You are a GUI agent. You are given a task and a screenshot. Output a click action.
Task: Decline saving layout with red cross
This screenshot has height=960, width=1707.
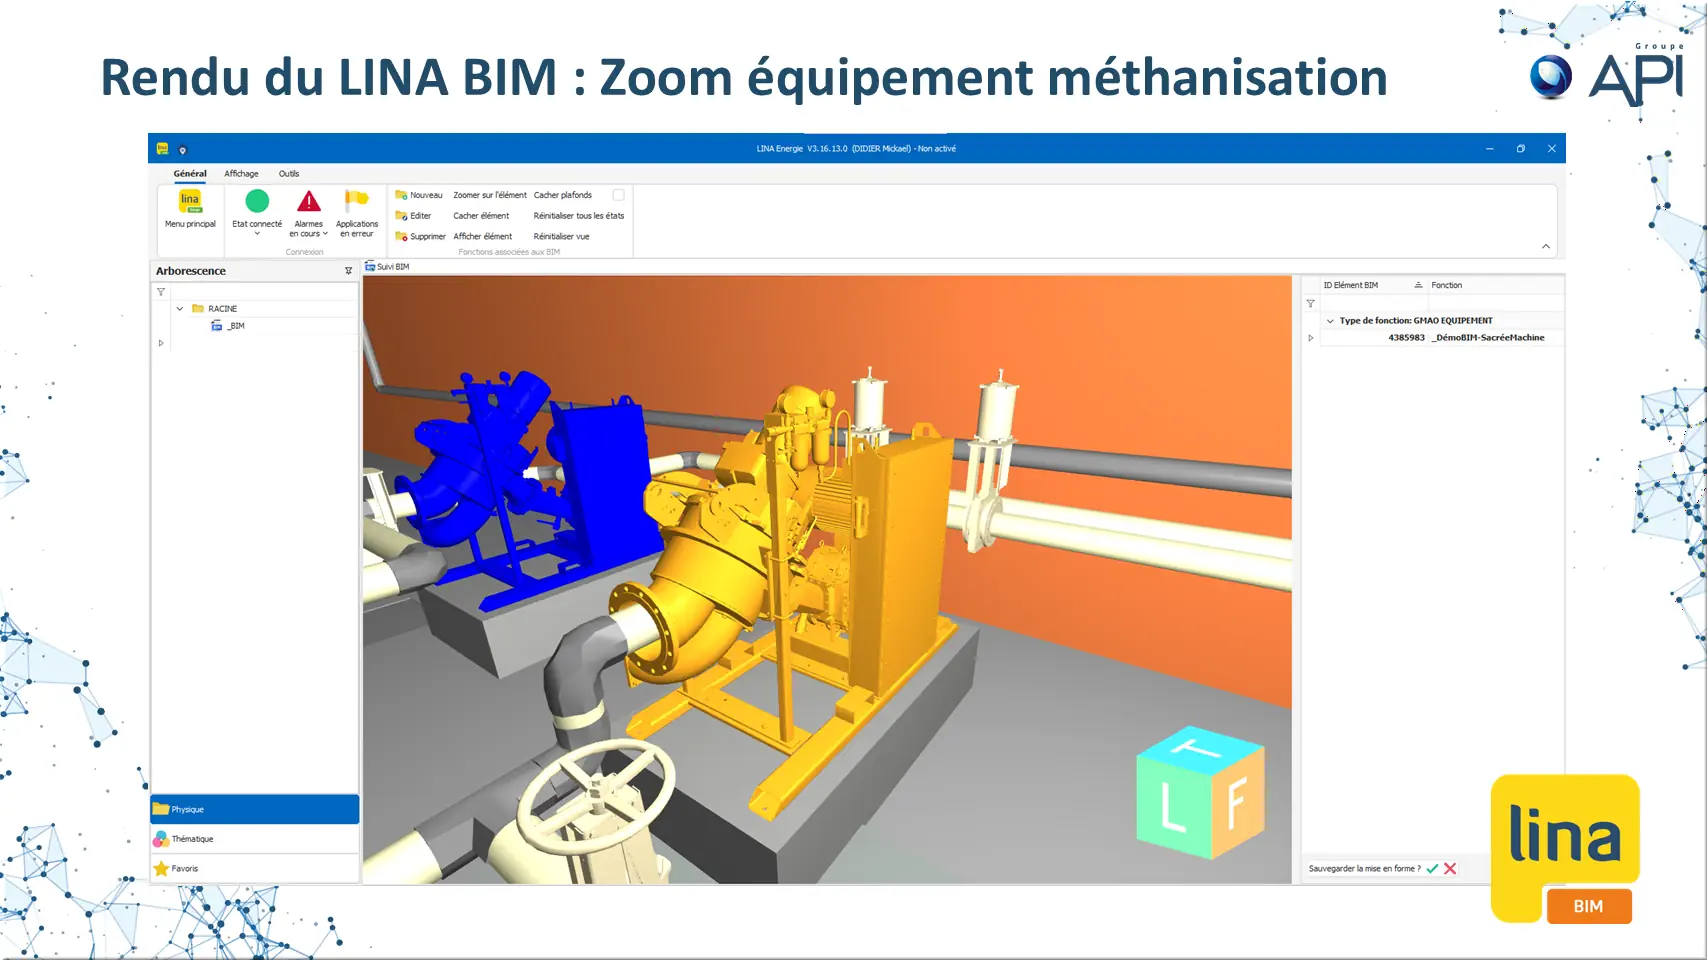coord(1450,869)
